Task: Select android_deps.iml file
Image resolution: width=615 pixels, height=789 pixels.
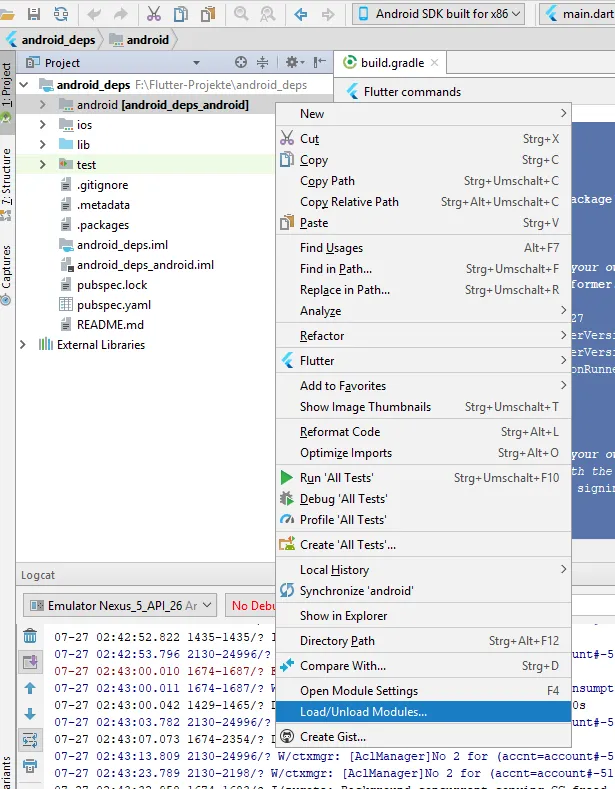Action: 122,245
